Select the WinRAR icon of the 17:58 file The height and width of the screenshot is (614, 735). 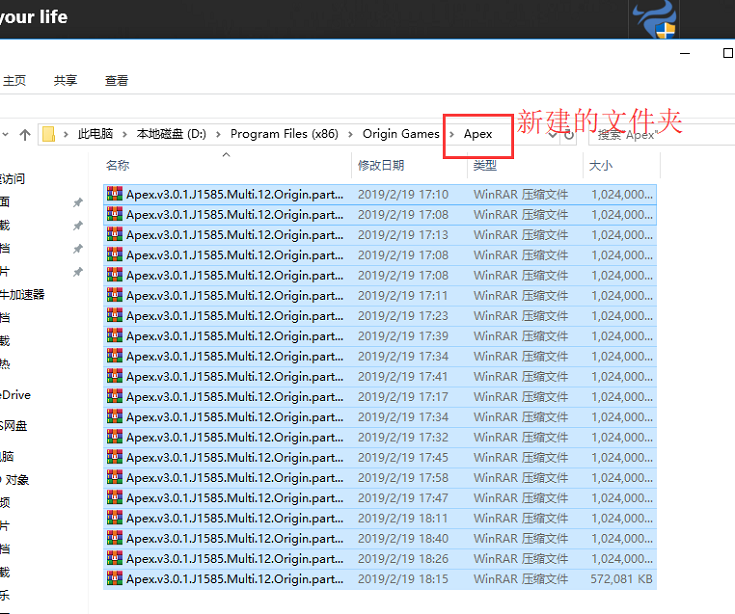tap(114, 477)
